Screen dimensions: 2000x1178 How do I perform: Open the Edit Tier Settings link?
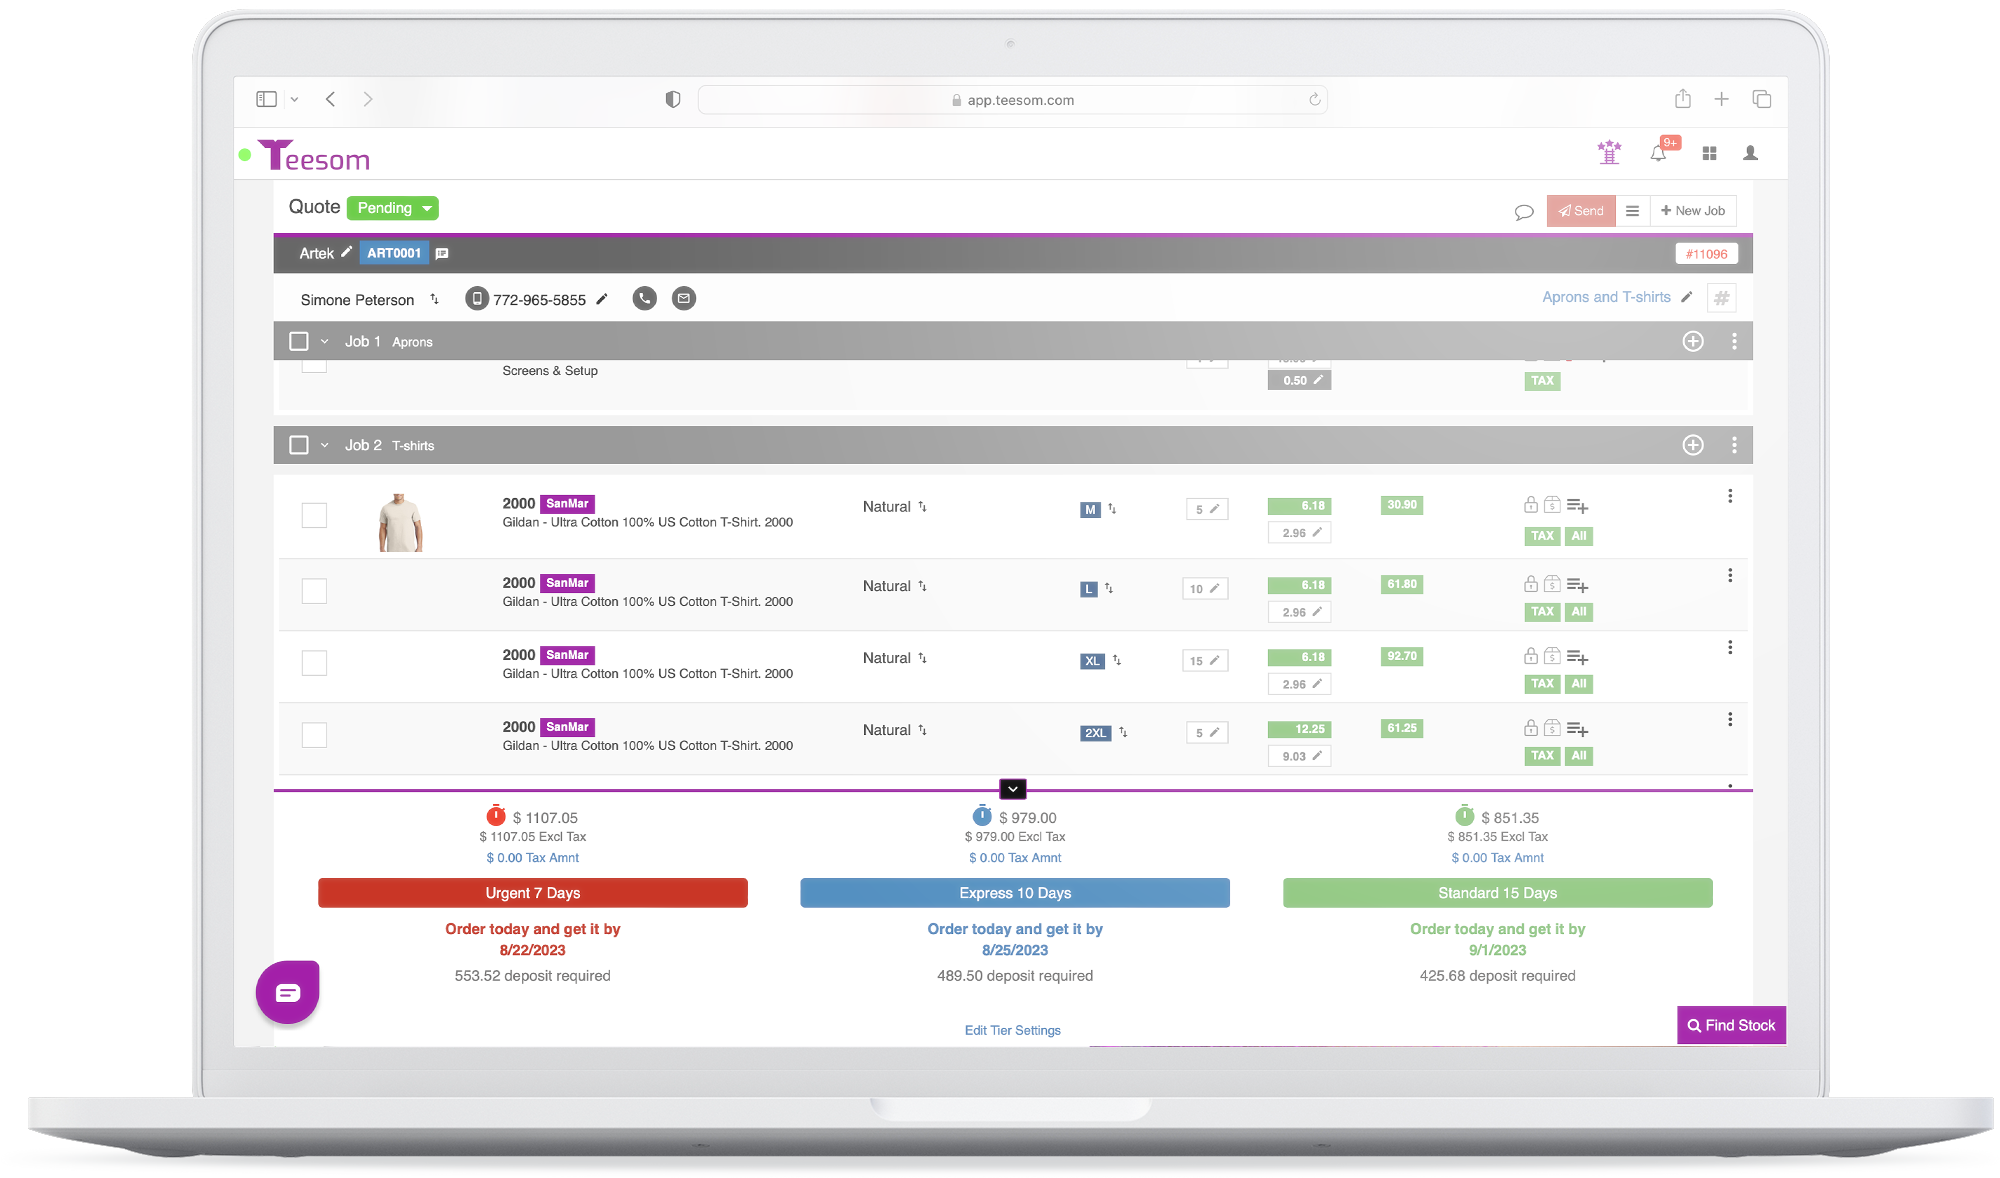1012,1030
